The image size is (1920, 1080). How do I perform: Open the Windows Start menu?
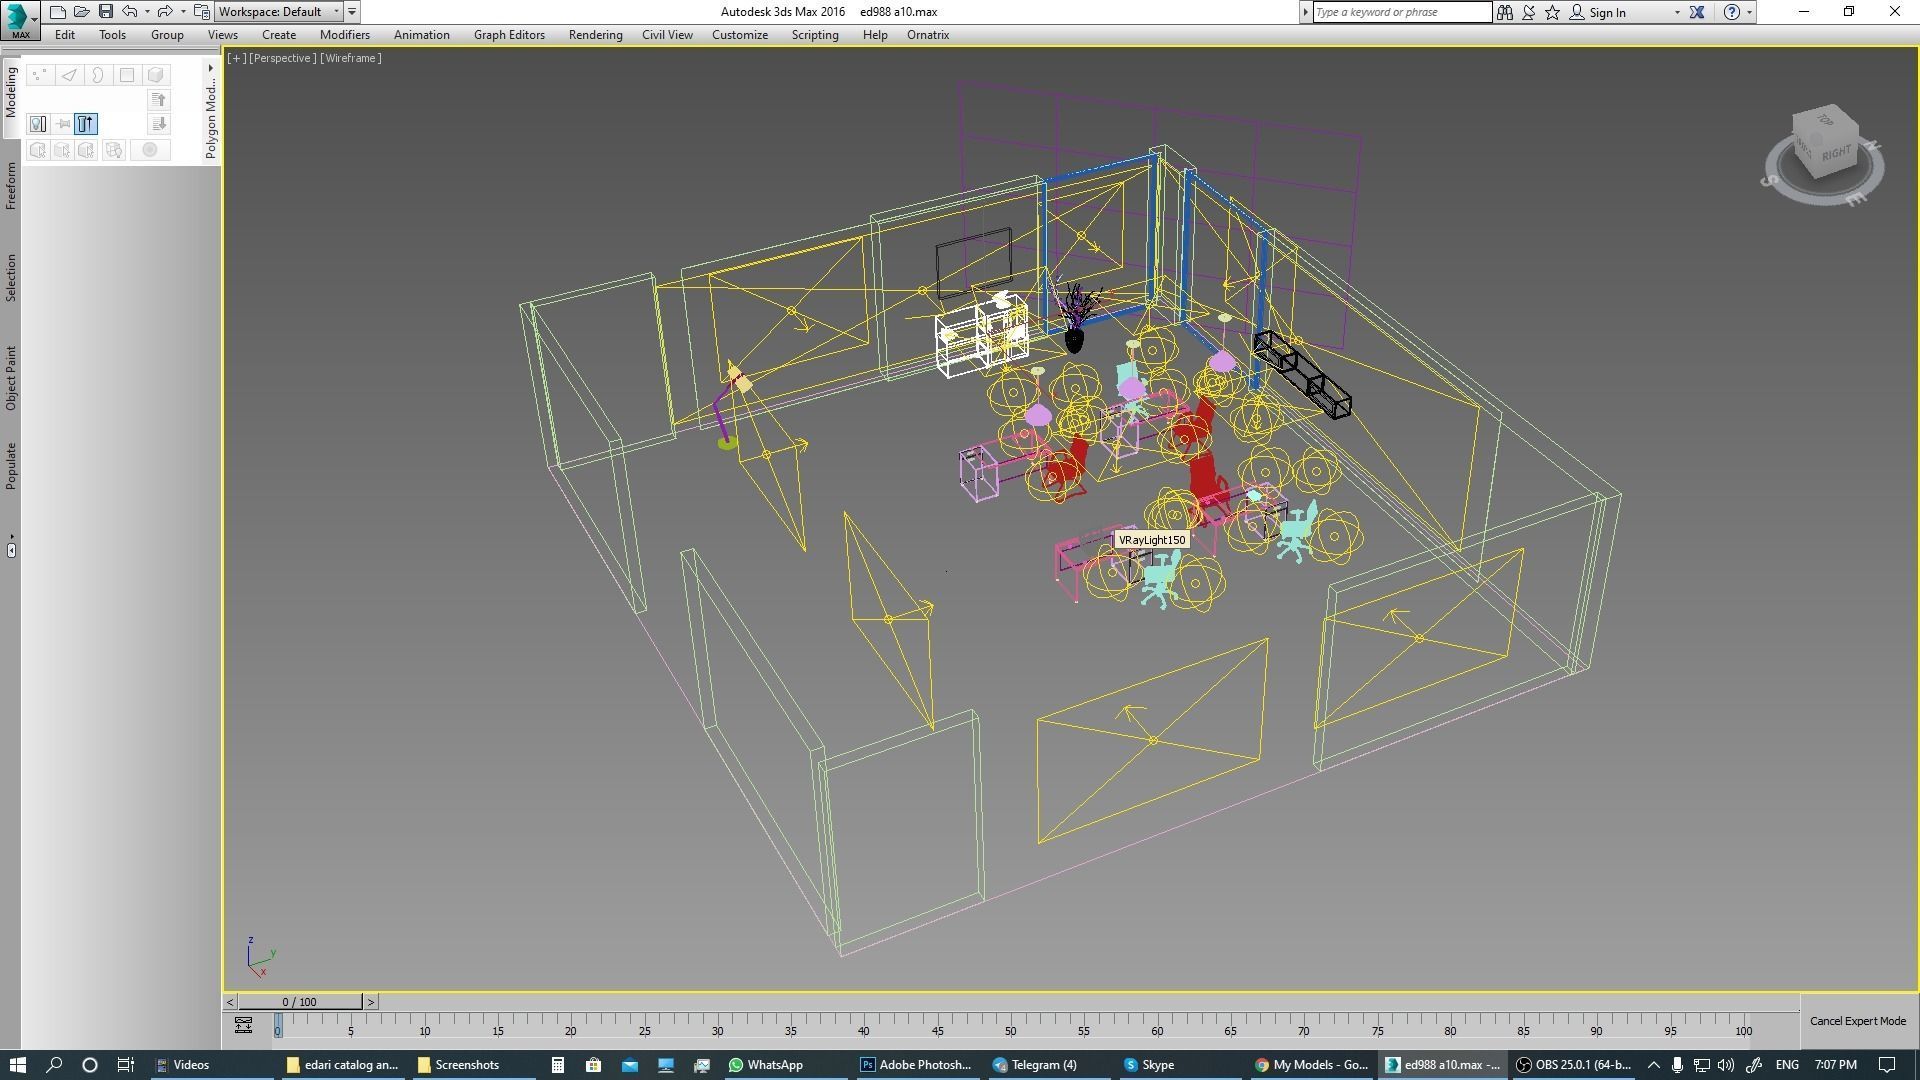coord(17,1065)
